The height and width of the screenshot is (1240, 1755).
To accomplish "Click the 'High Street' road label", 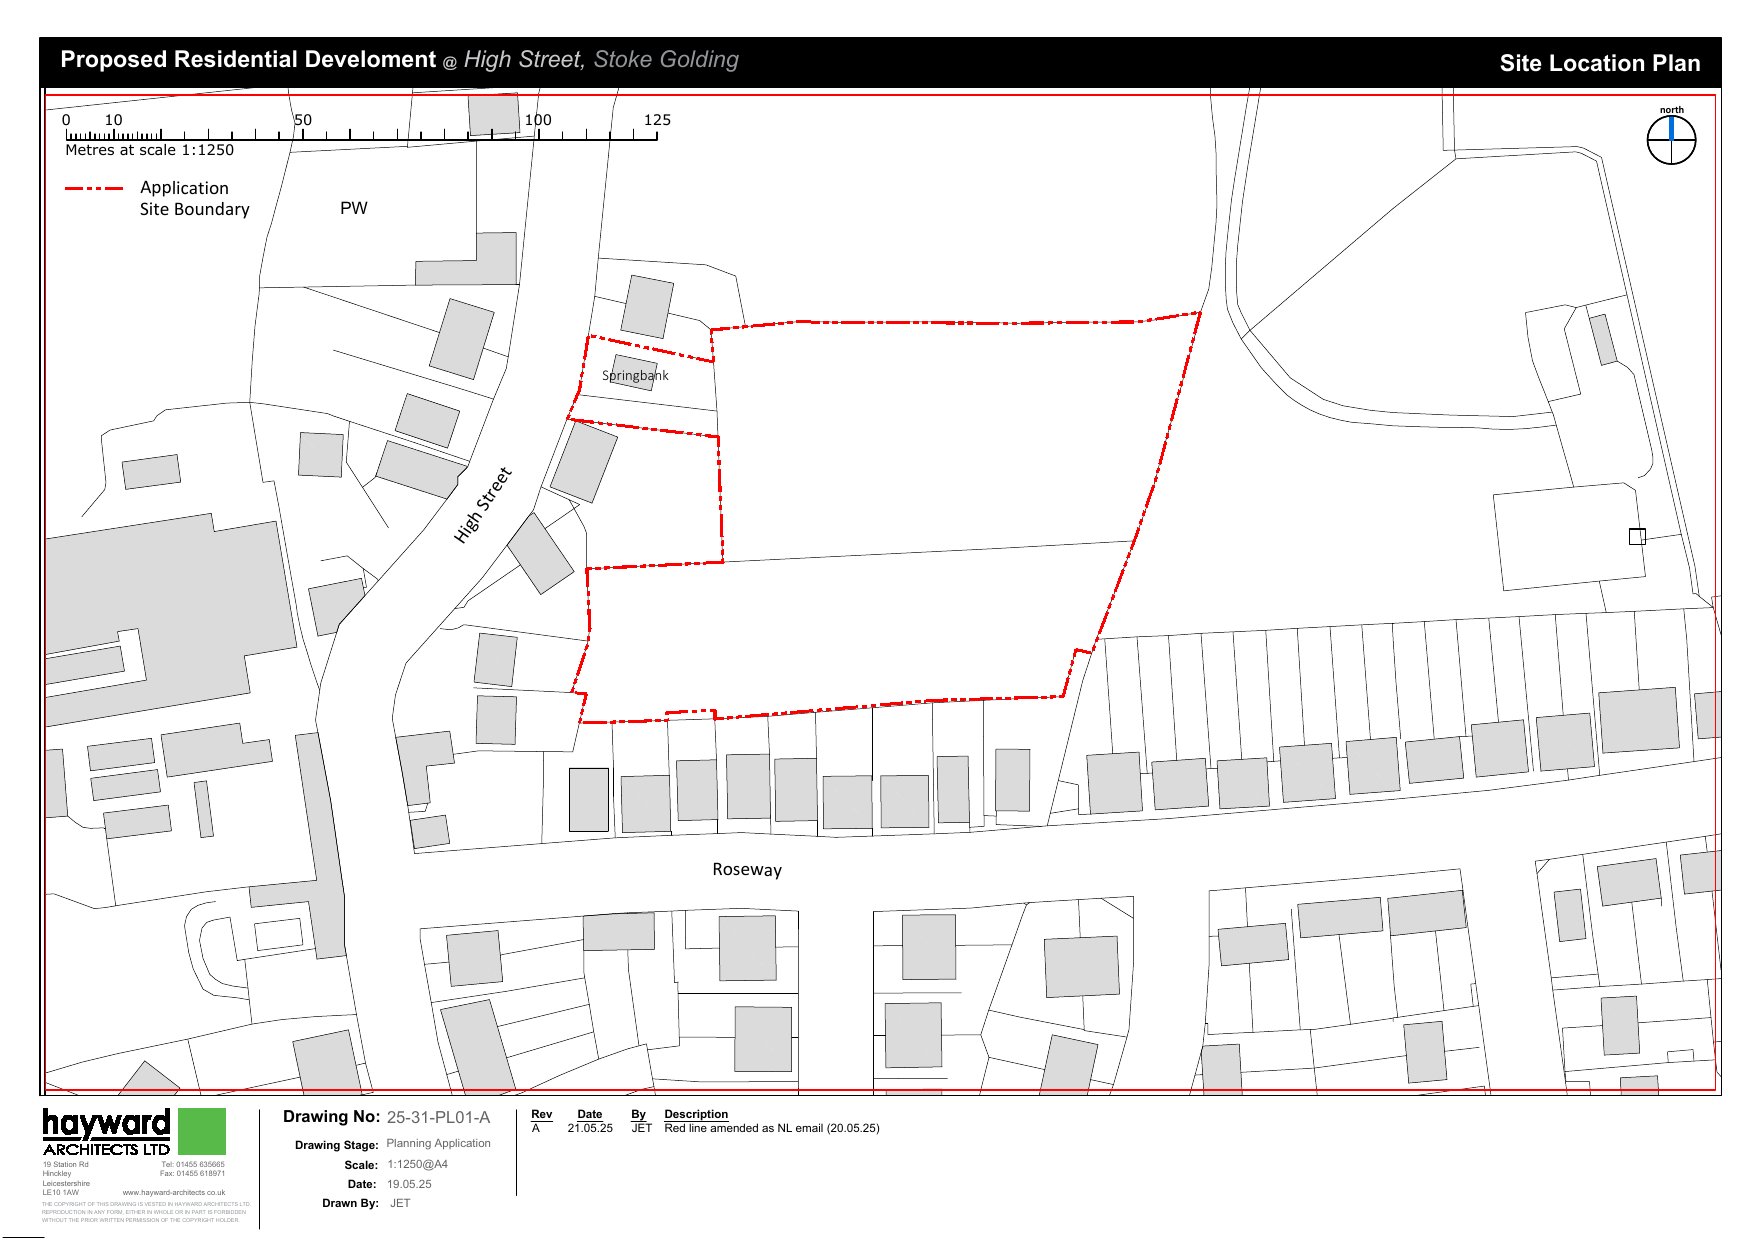I will (482, 505).
